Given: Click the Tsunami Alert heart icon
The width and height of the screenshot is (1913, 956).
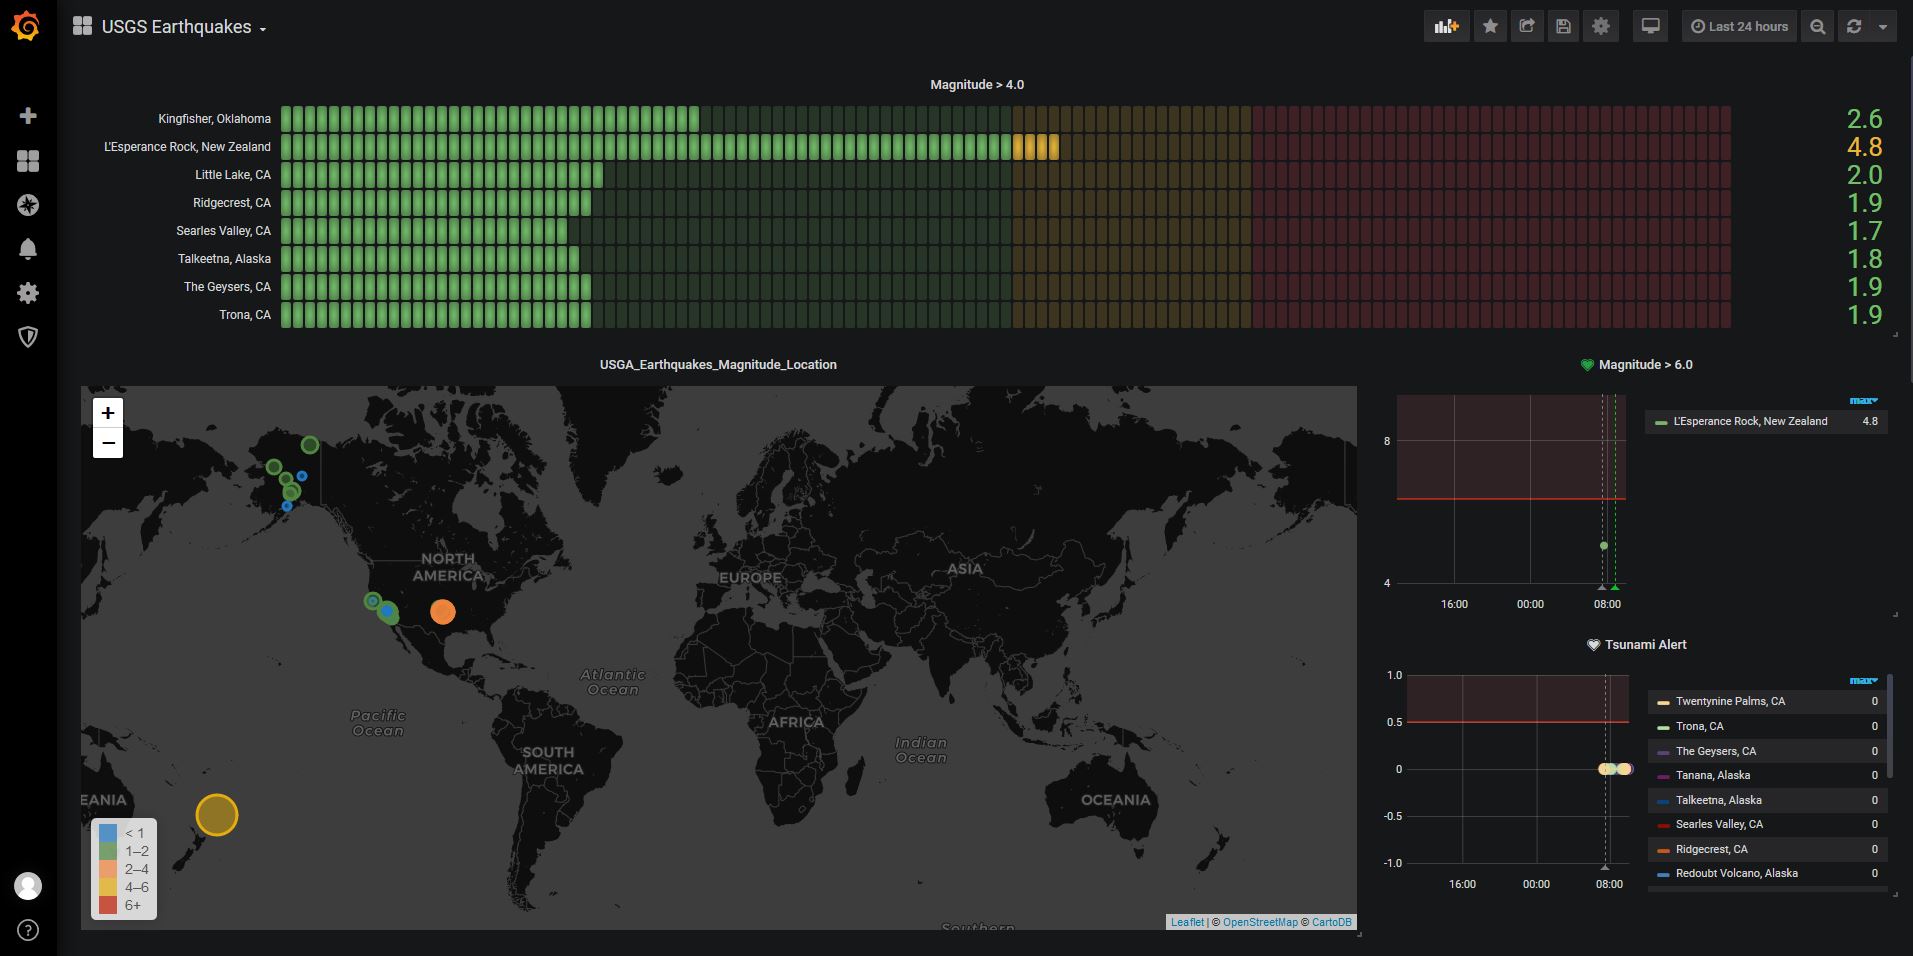Looking at the screenshot, I should click(1594, 645).
